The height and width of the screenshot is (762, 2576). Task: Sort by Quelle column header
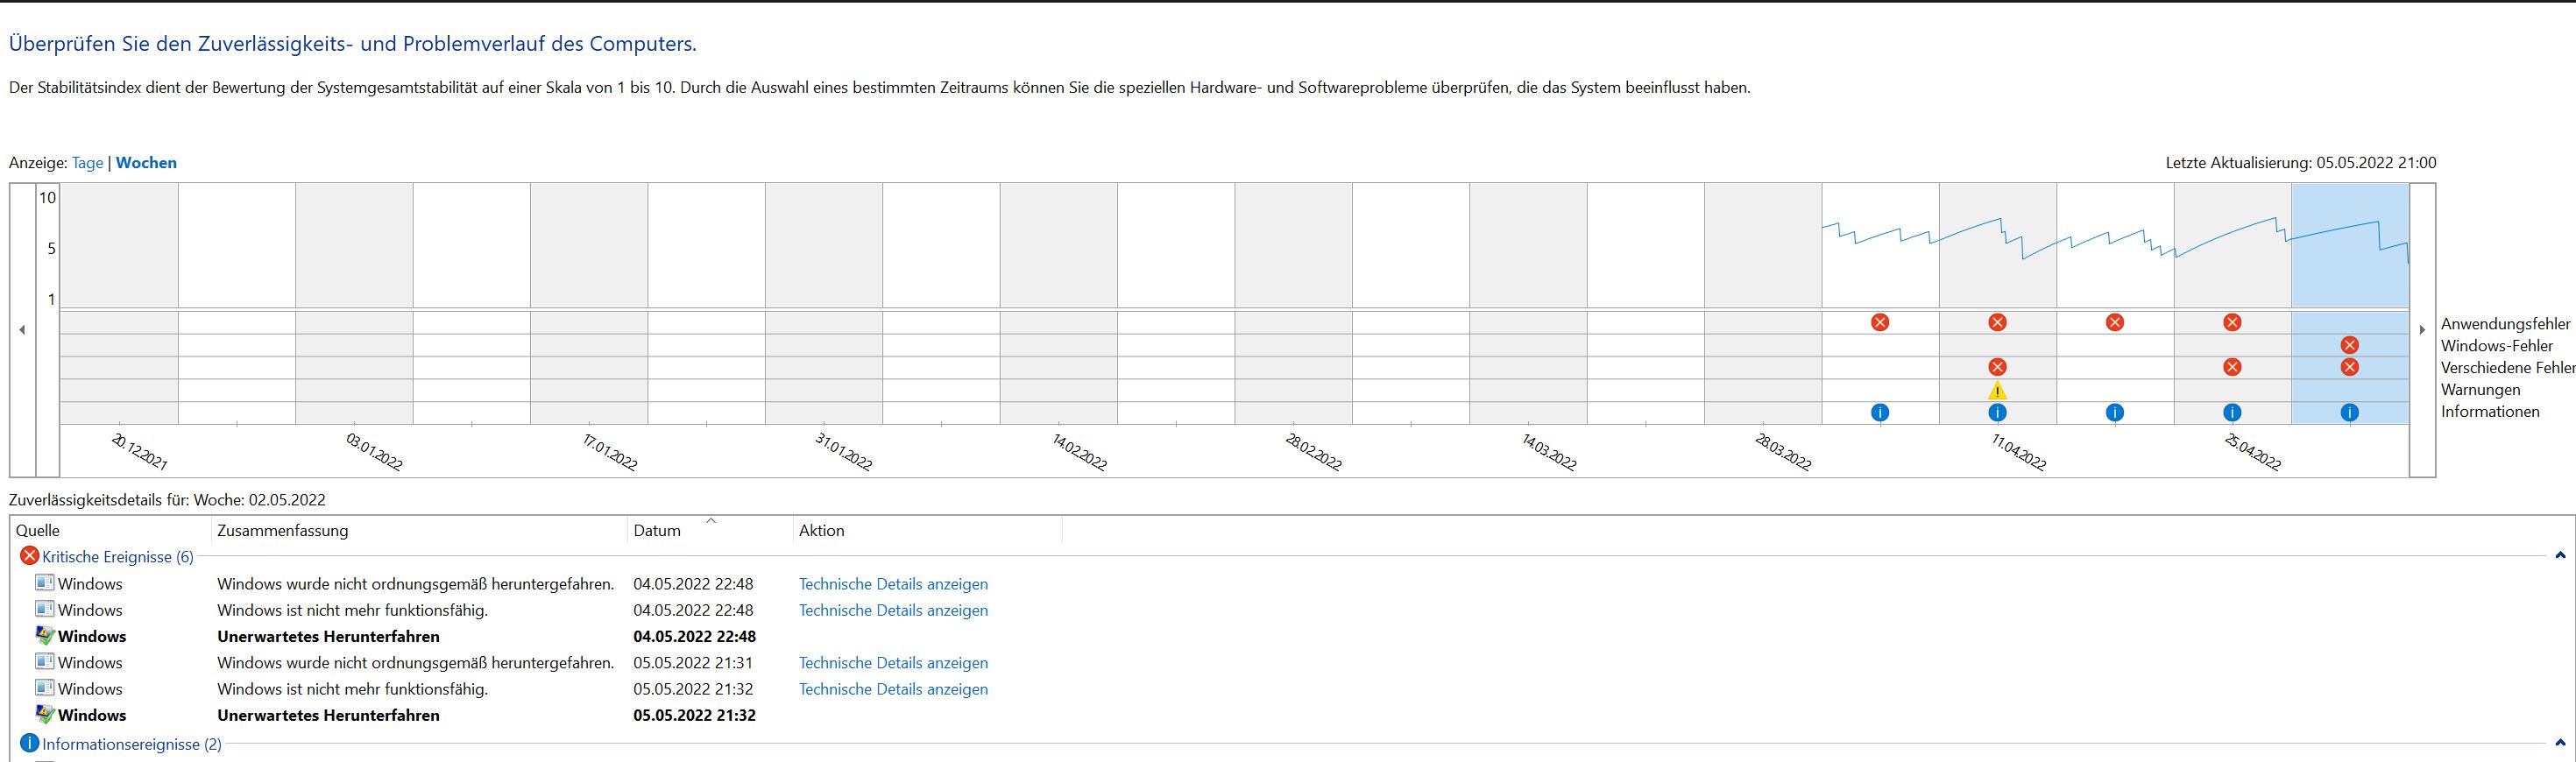[x=111, y=531]
